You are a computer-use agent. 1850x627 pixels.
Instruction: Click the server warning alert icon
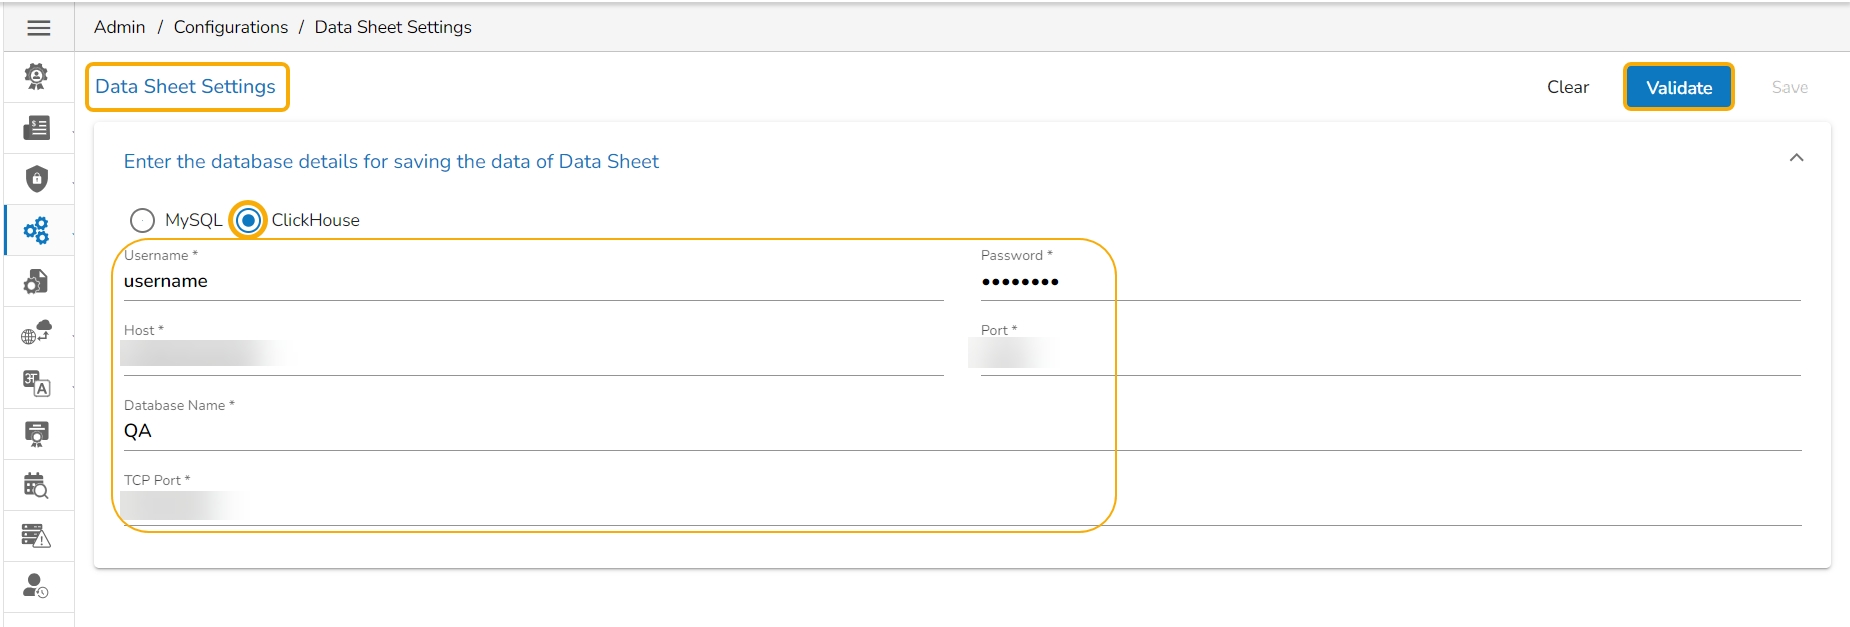[x=36, y=536]
